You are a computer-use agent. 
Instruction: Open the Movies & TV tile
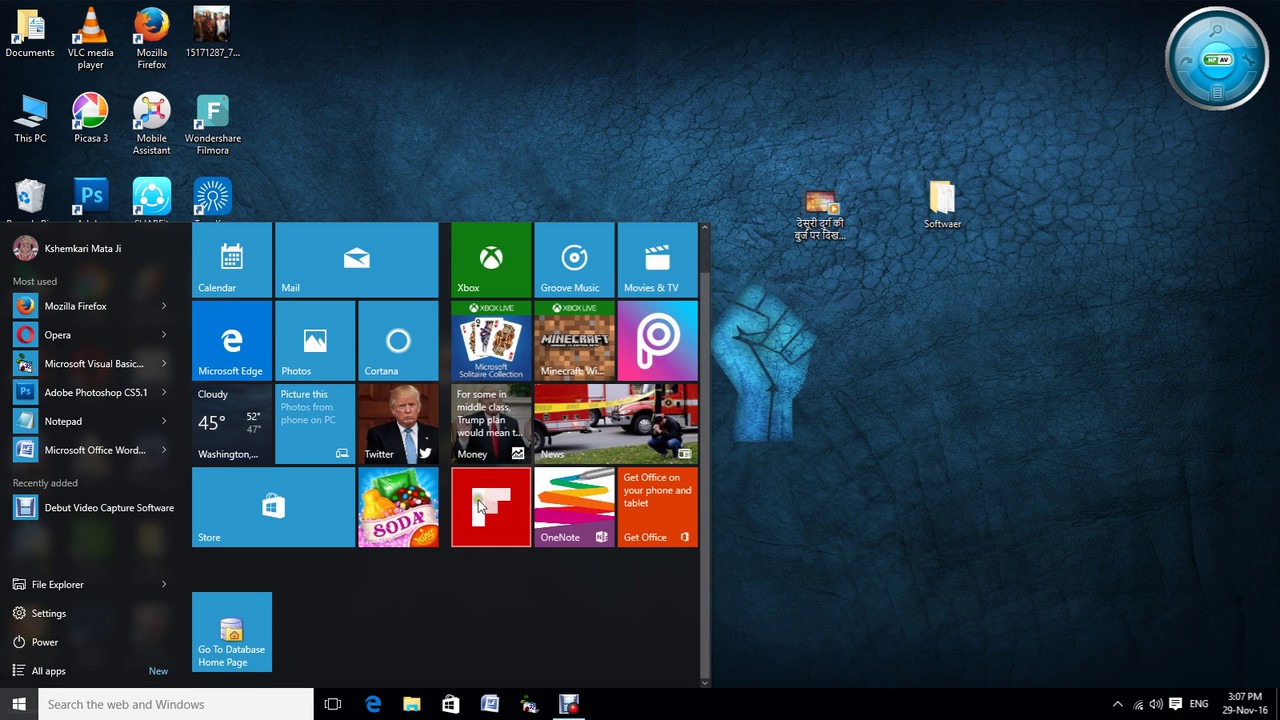(x=657, y=260)
